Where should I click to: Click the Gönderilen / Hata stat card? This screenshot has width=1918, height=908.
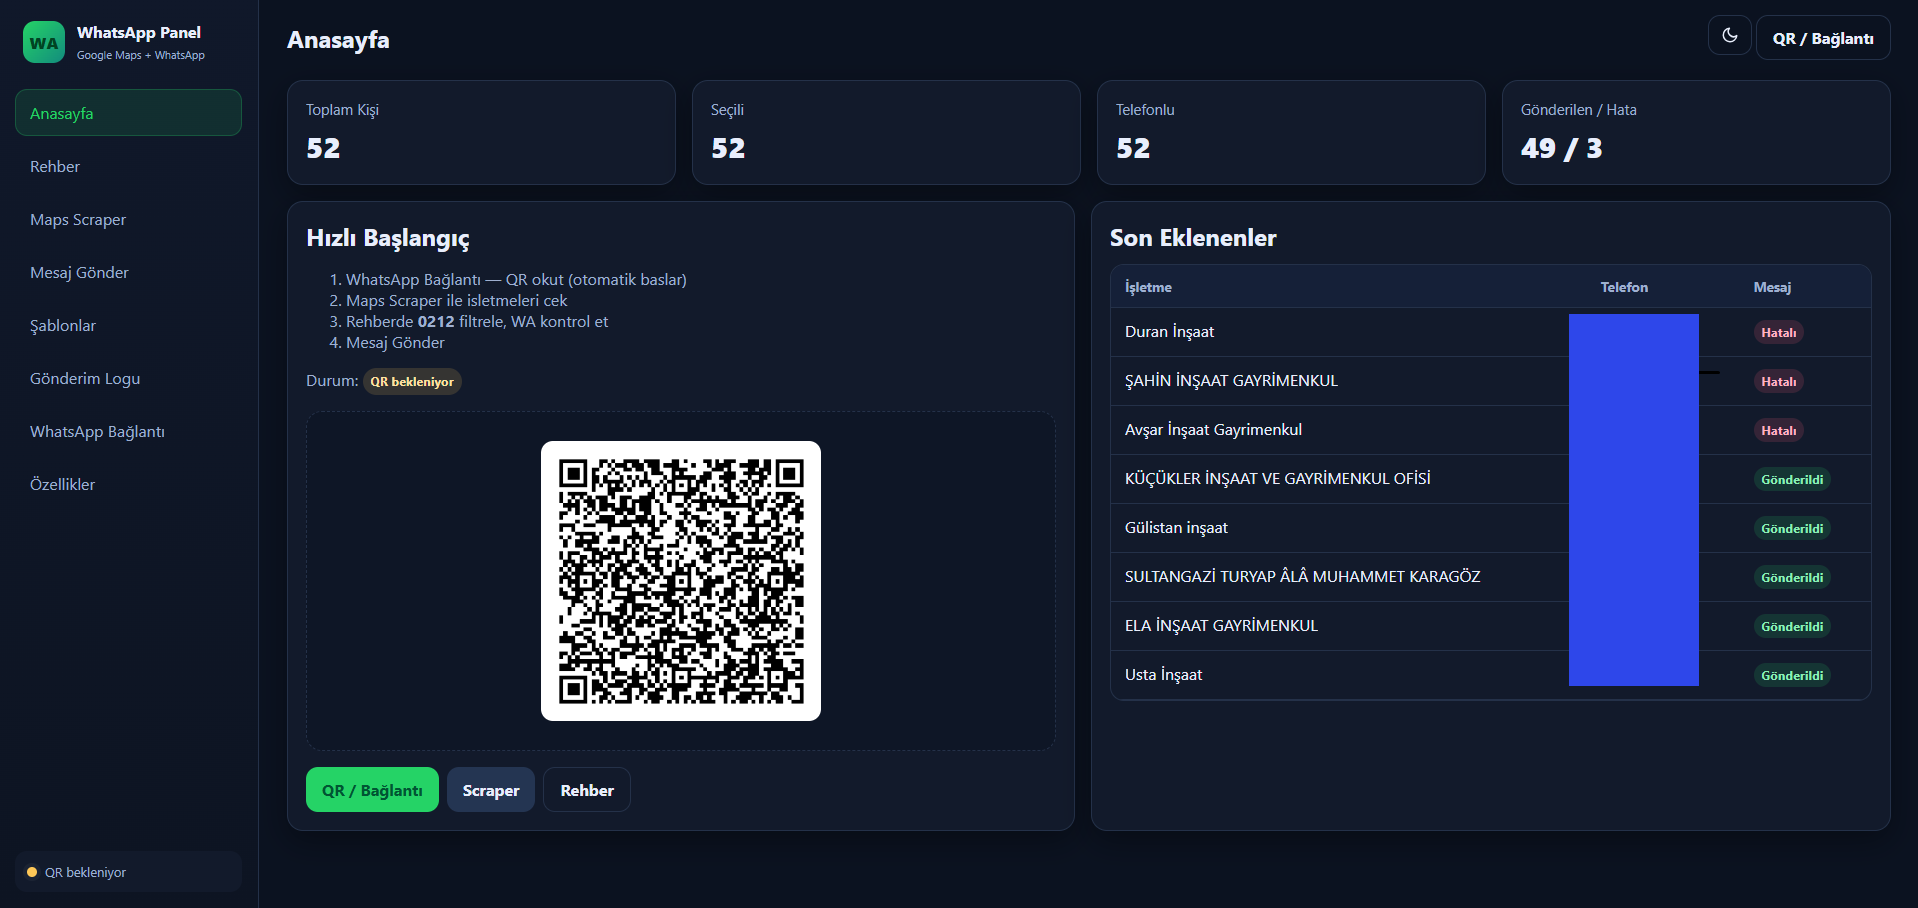click(1696, 132)
